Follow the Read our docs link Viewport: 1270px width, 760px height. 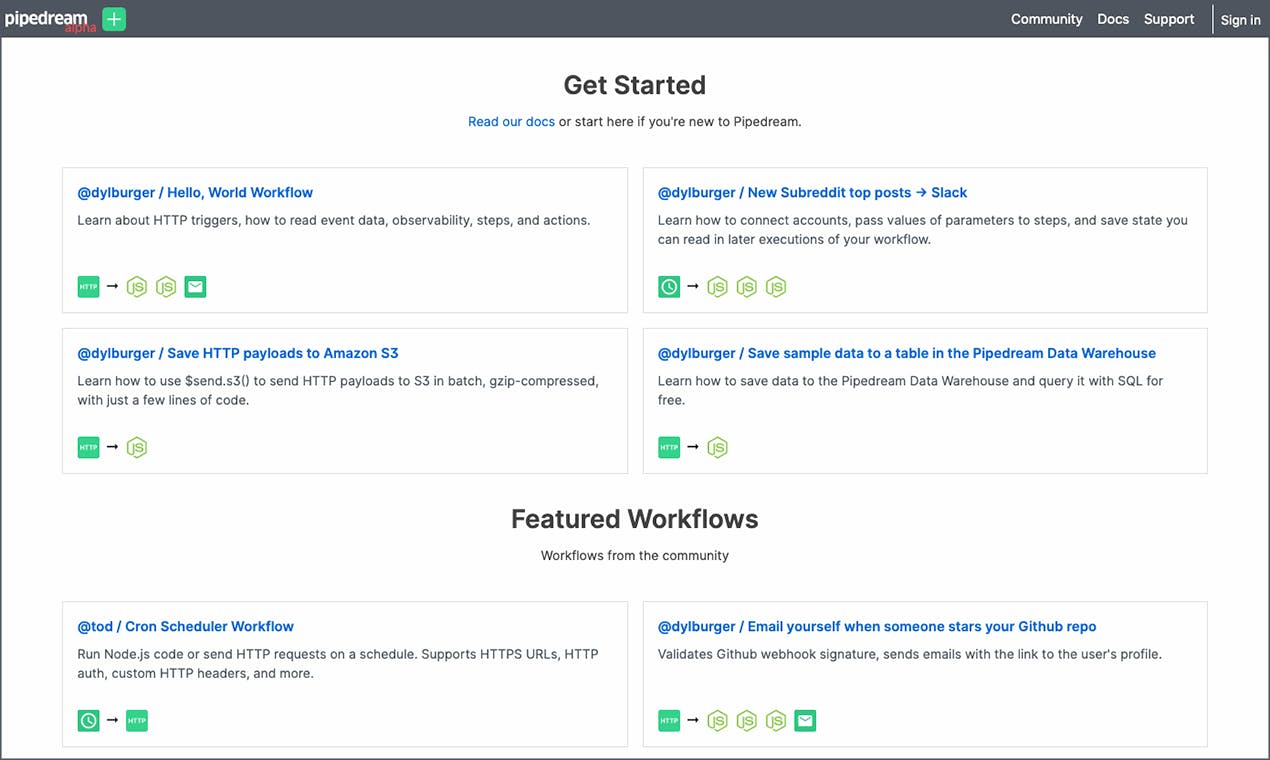click(x=511, y=121)
